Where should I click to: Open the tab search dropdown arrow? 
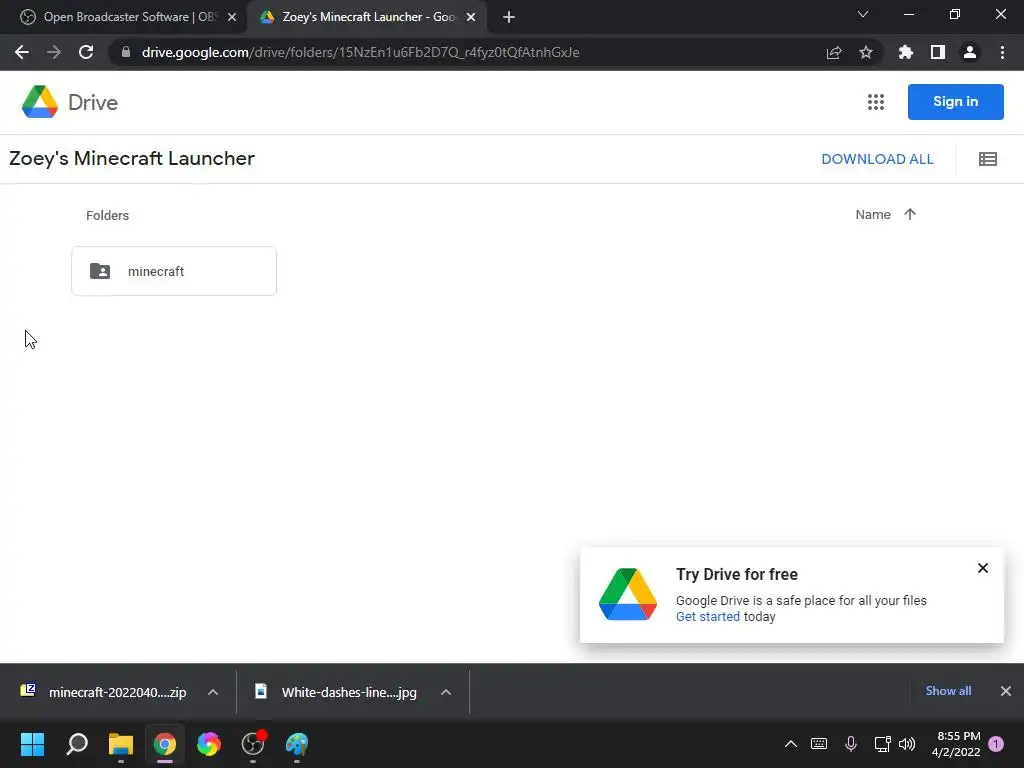(863, 14)
